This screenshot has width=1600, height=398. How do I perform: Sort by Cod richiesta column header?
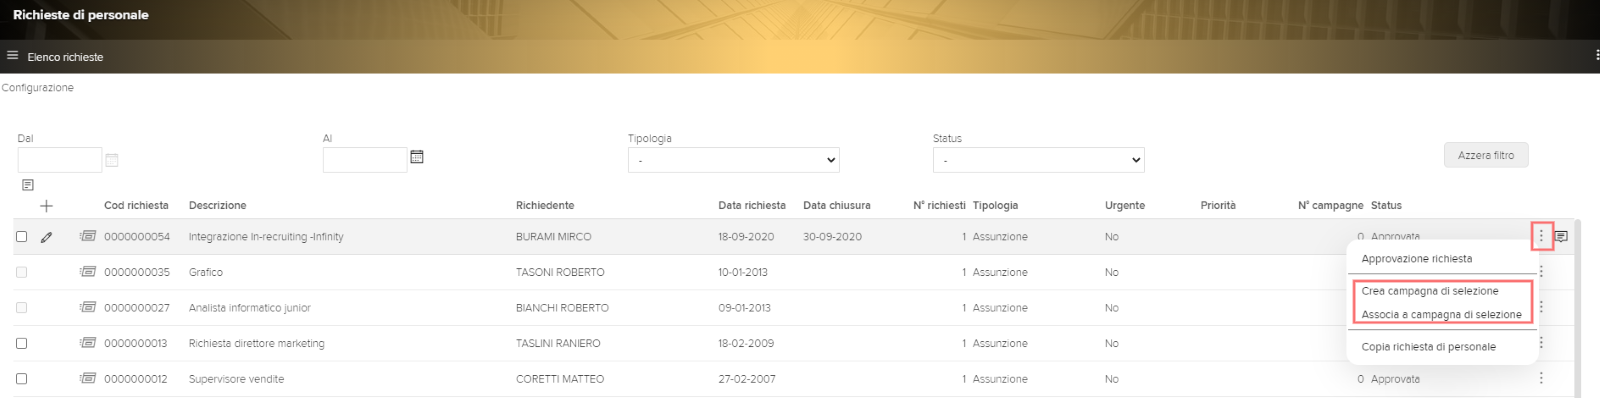pos(136,206)
